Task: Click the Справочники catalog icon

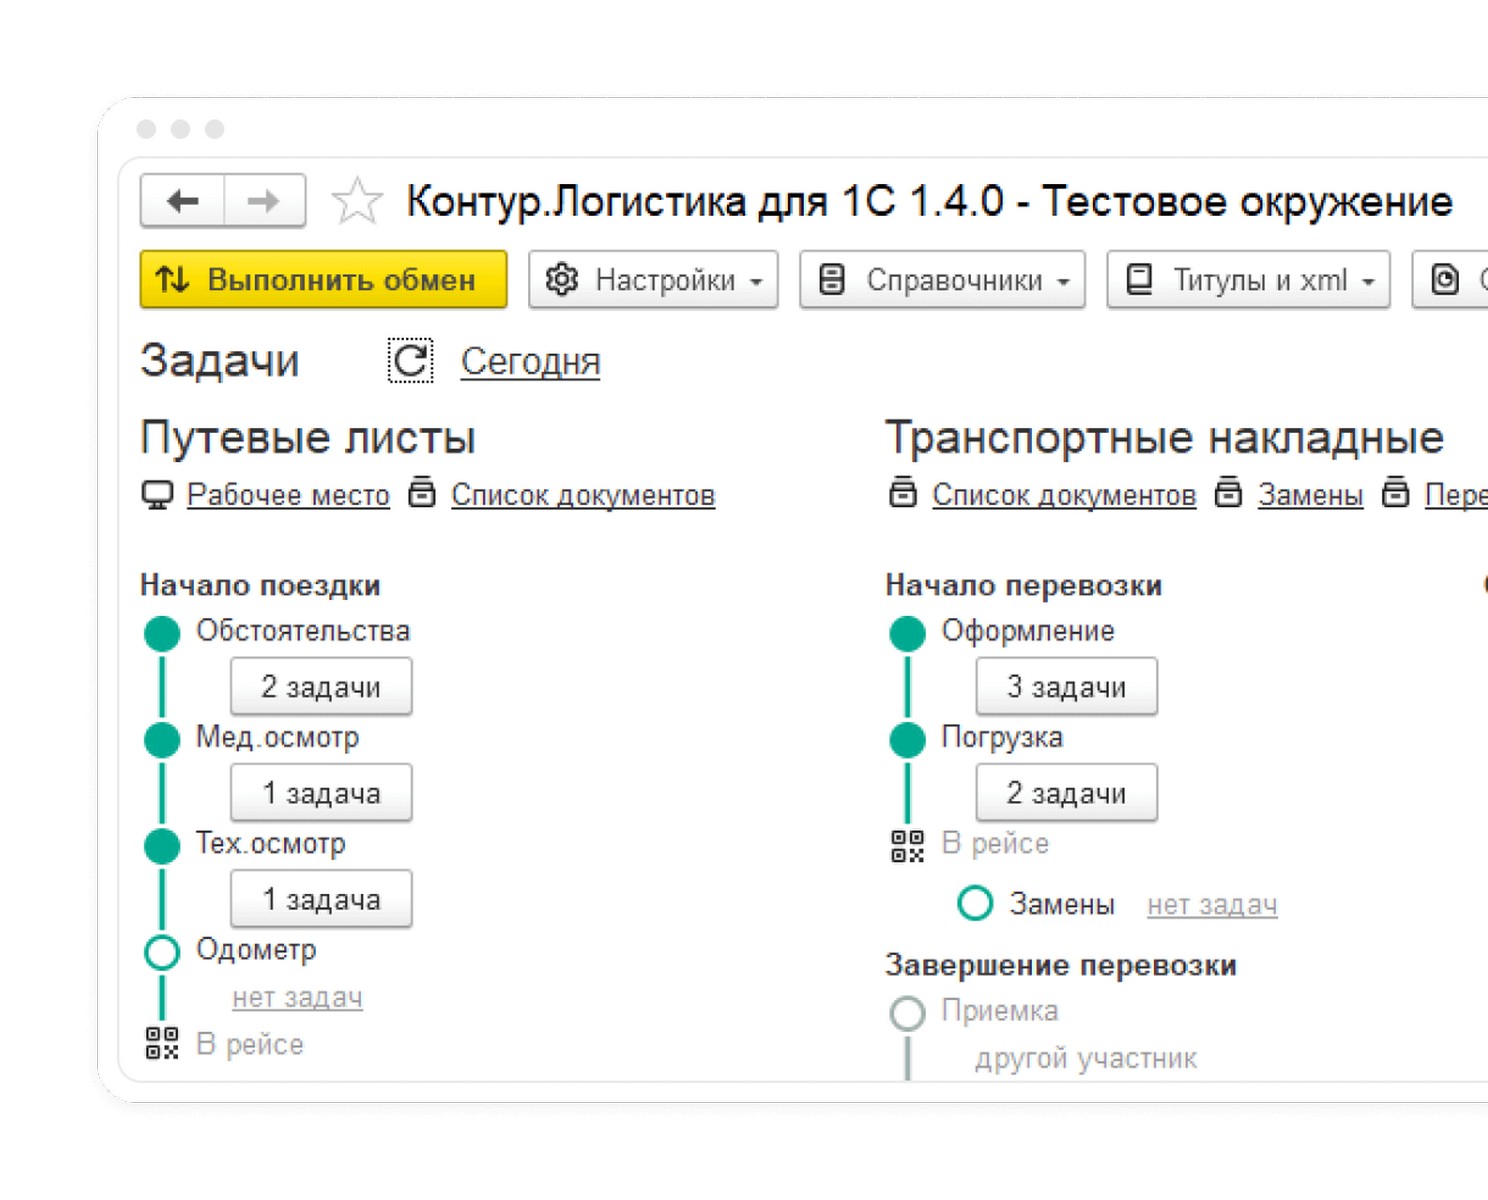Action: 832,280
